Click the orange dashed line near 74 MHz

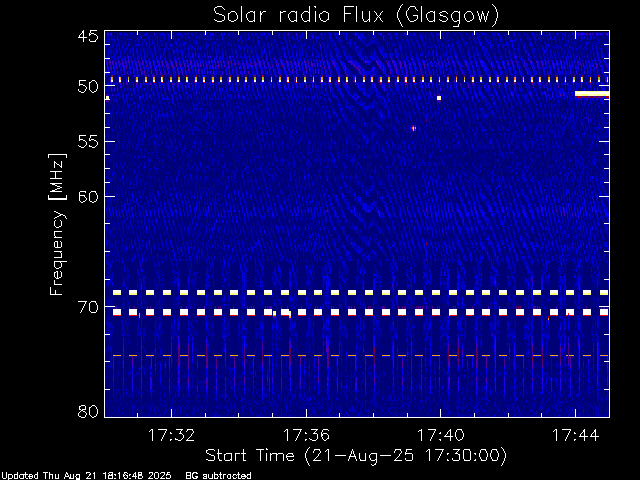(x=361, y=356)
